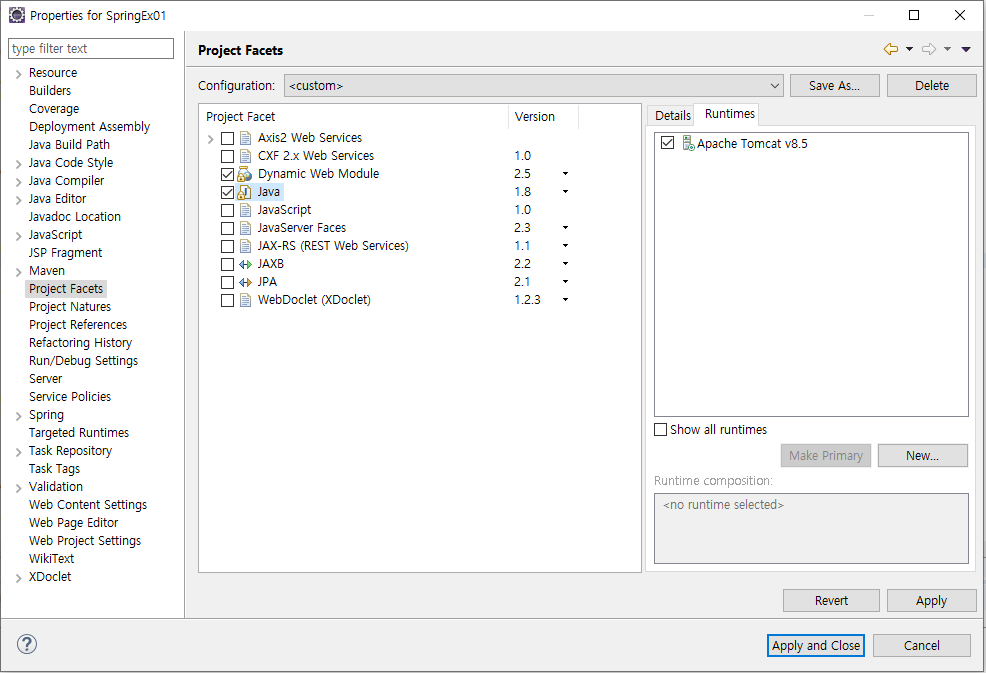The width and height of the screenshot is (986, 673).
Task: Open the JAX-RS version dropdown
Action: 565,246
